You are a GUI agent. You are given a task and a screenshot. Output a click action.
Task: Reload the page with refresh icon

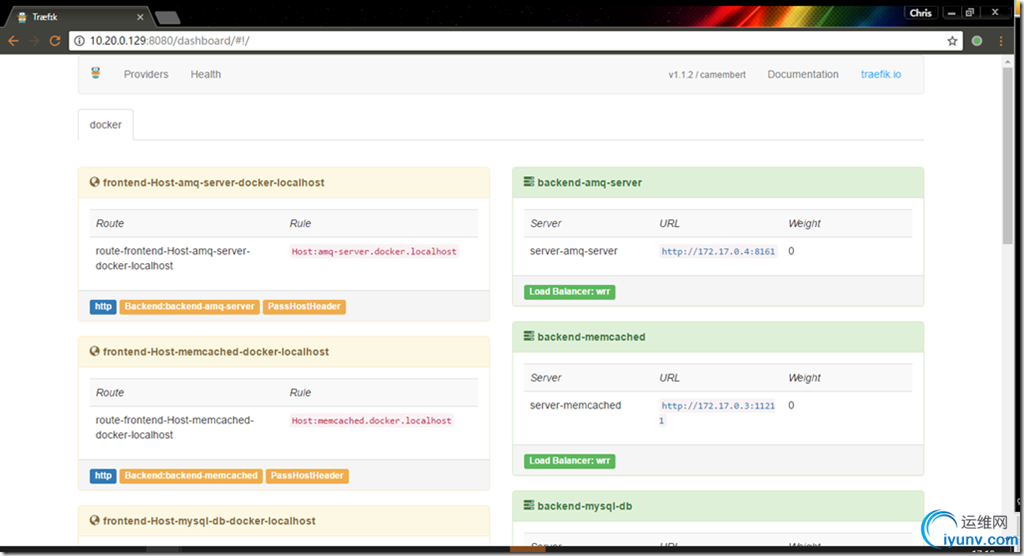(55, 41)
